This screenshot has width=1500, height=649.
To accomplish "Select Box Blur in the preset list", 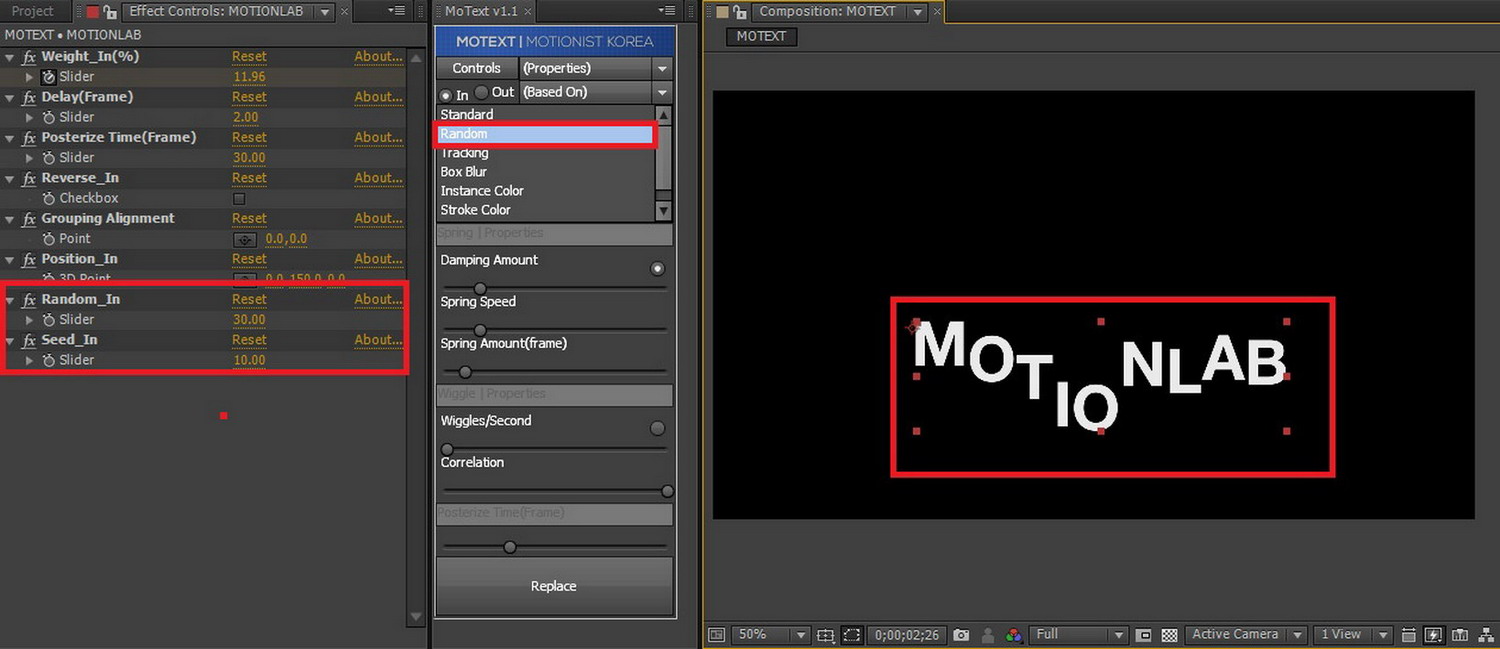I will click(x=464, y=172).
